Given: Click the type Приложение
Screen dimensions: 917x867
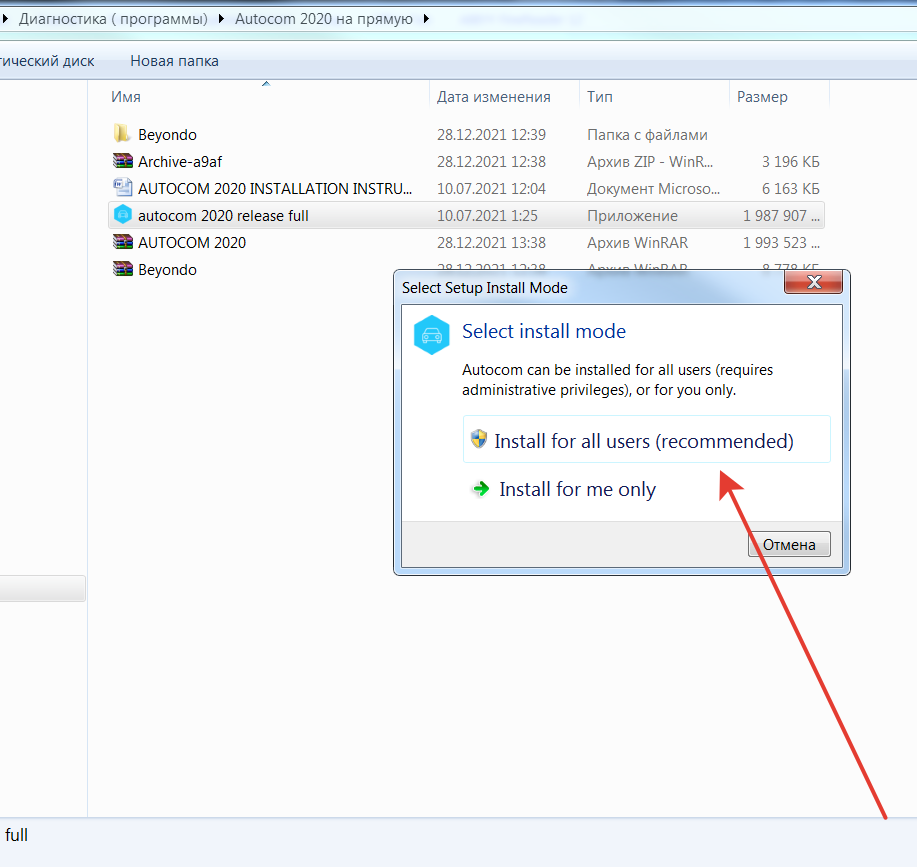Looking at the screenshot, I should click(x=632, y=216).
